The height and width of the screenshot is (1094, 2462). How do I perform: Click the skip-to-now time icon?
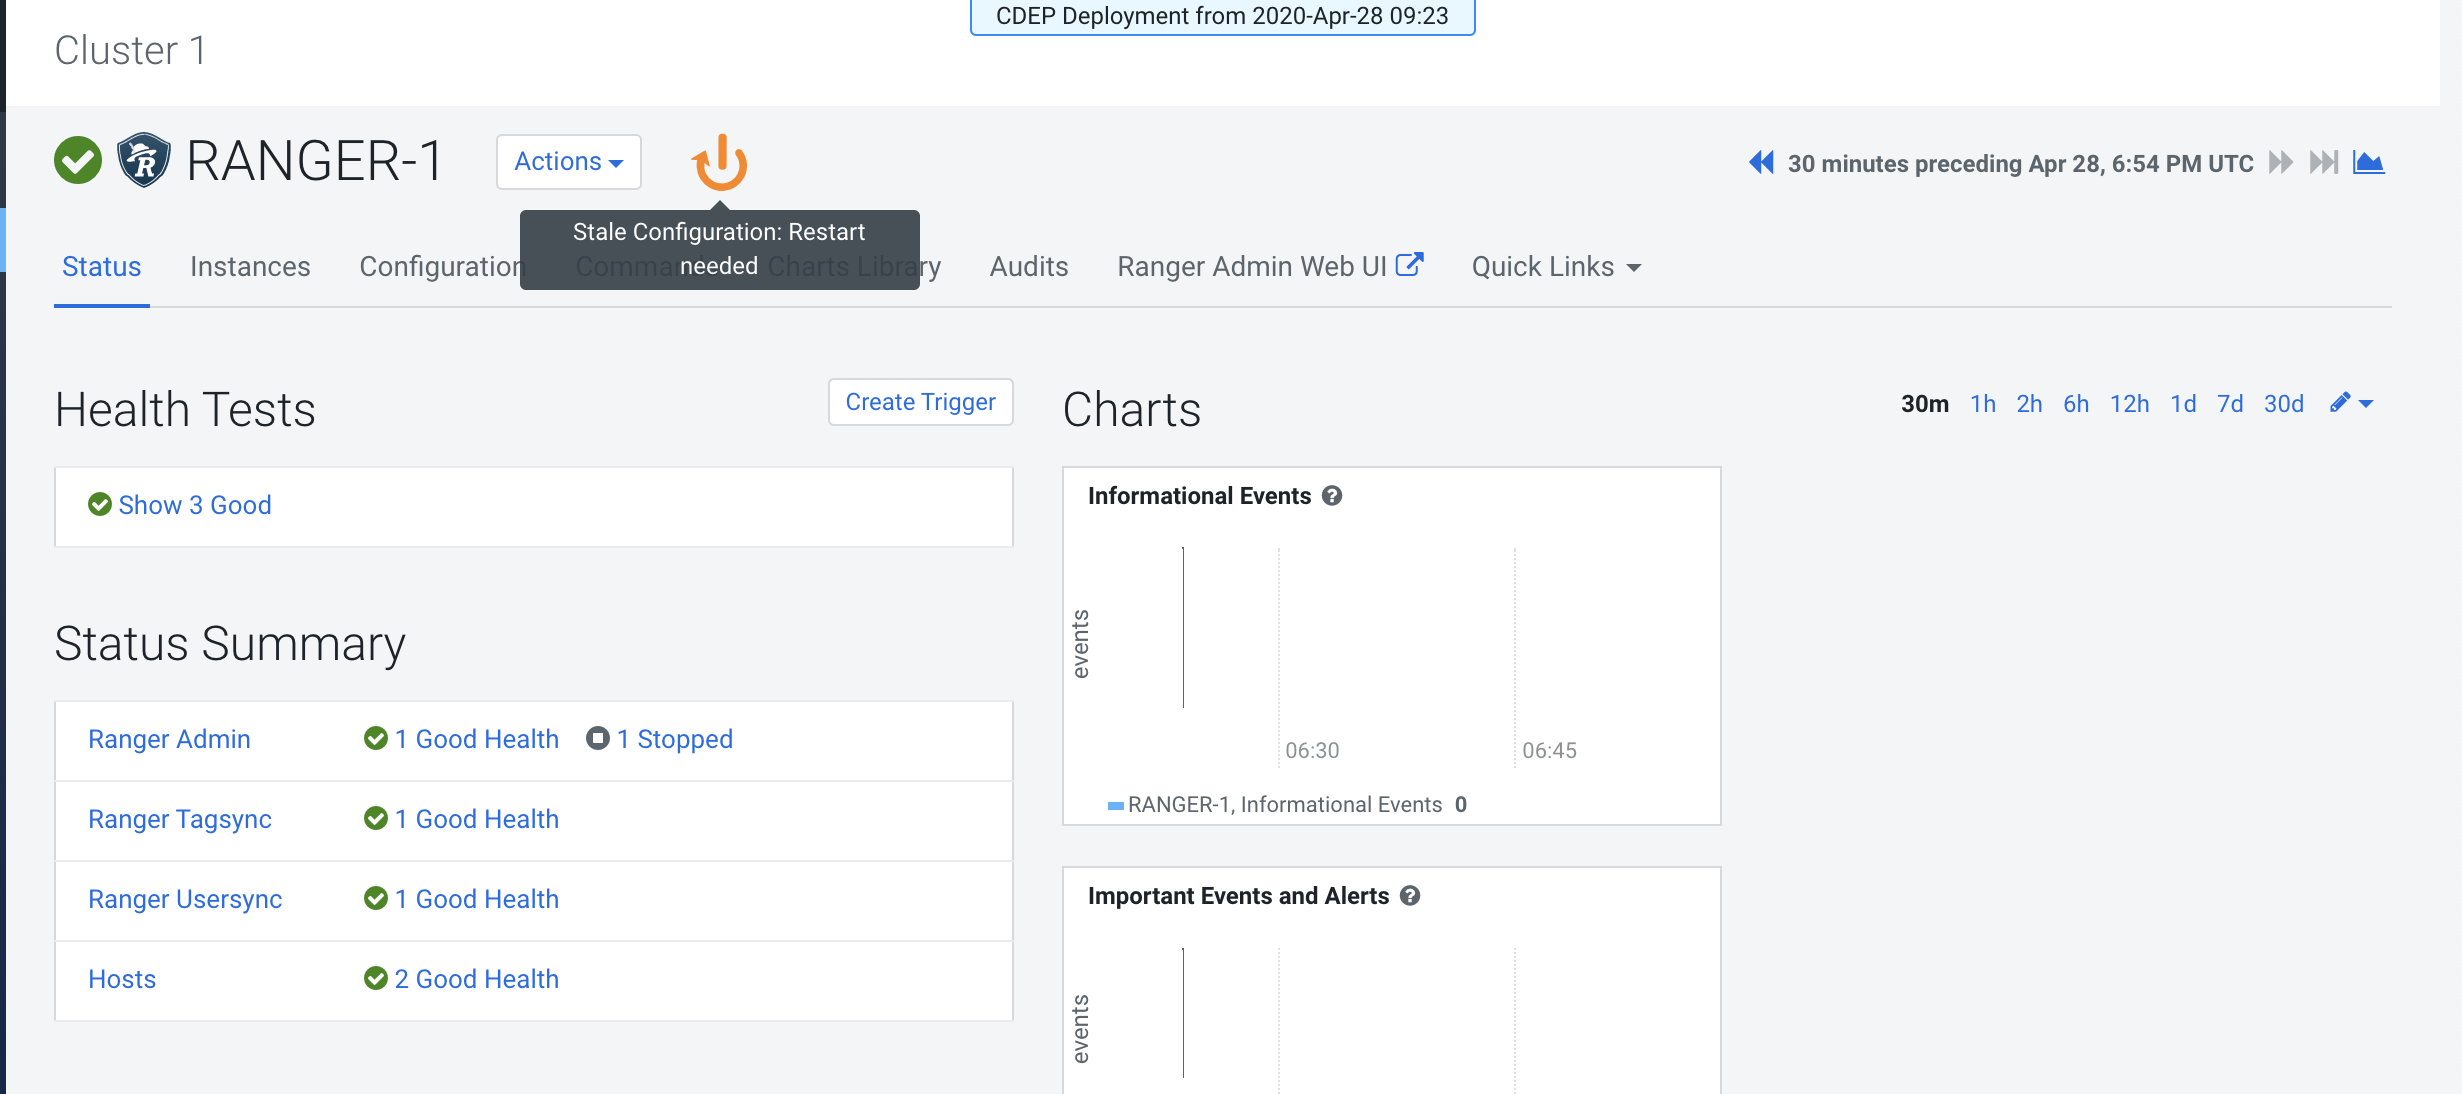click(x=2323, y=162)
